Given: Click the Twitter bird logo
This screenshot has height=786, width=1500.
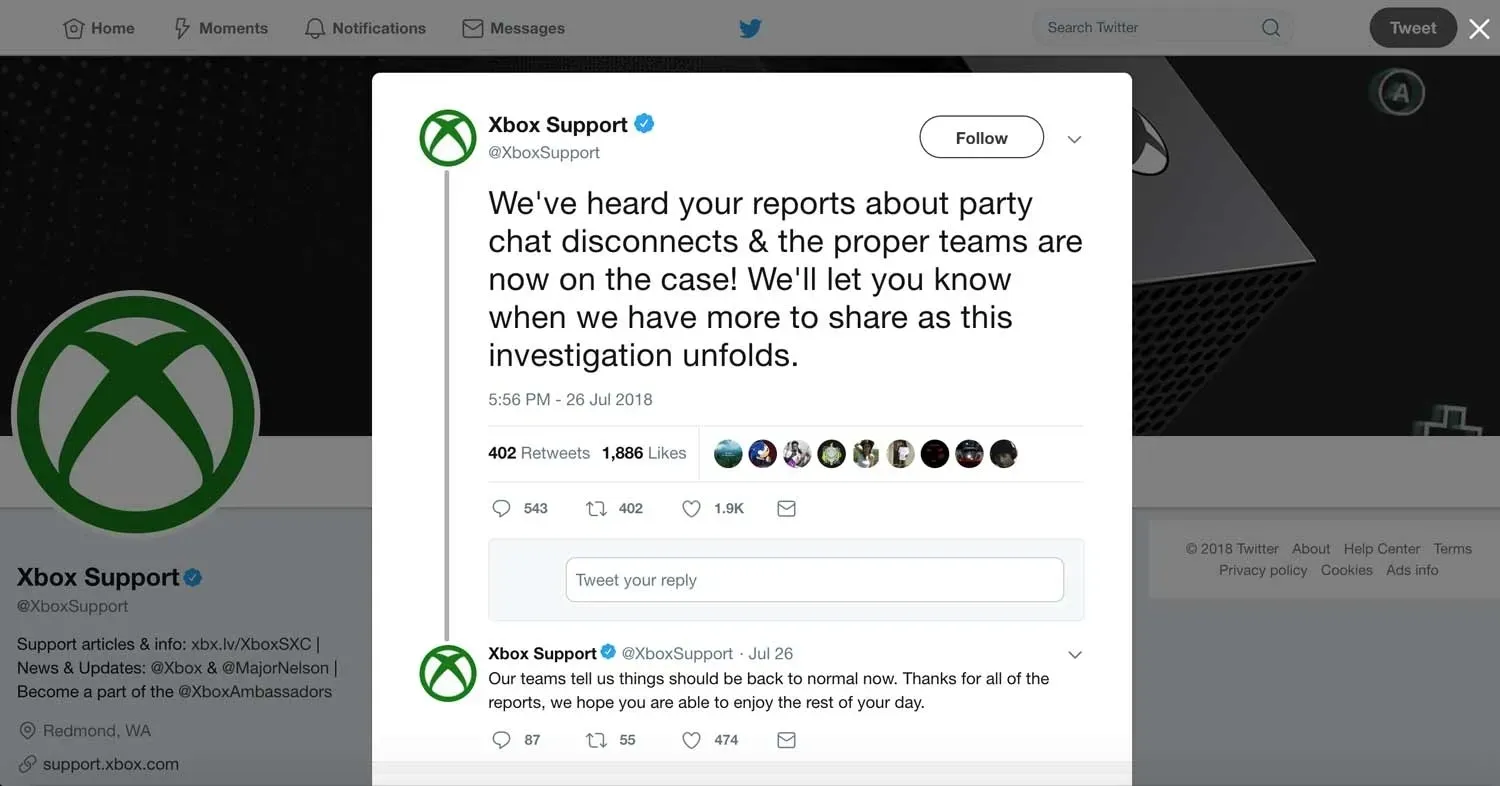Looking at the screenshot, I should click(x=750, y=28).
